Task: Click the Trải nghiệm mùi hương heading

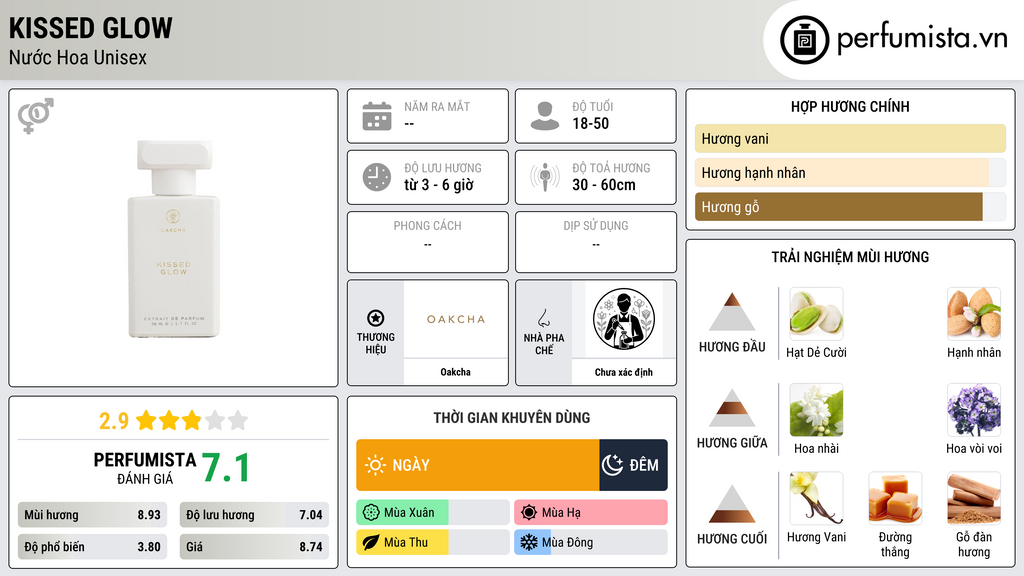Action: click(850, 257)
